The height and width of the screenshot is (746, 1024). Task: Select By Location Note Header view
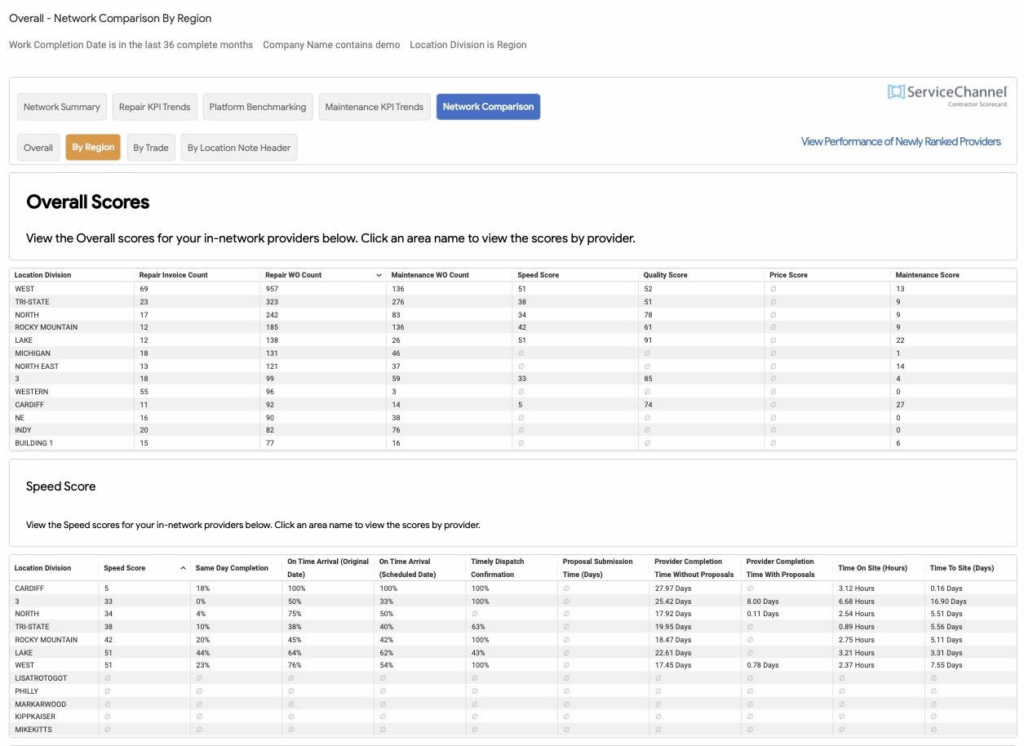coord(239,148)
